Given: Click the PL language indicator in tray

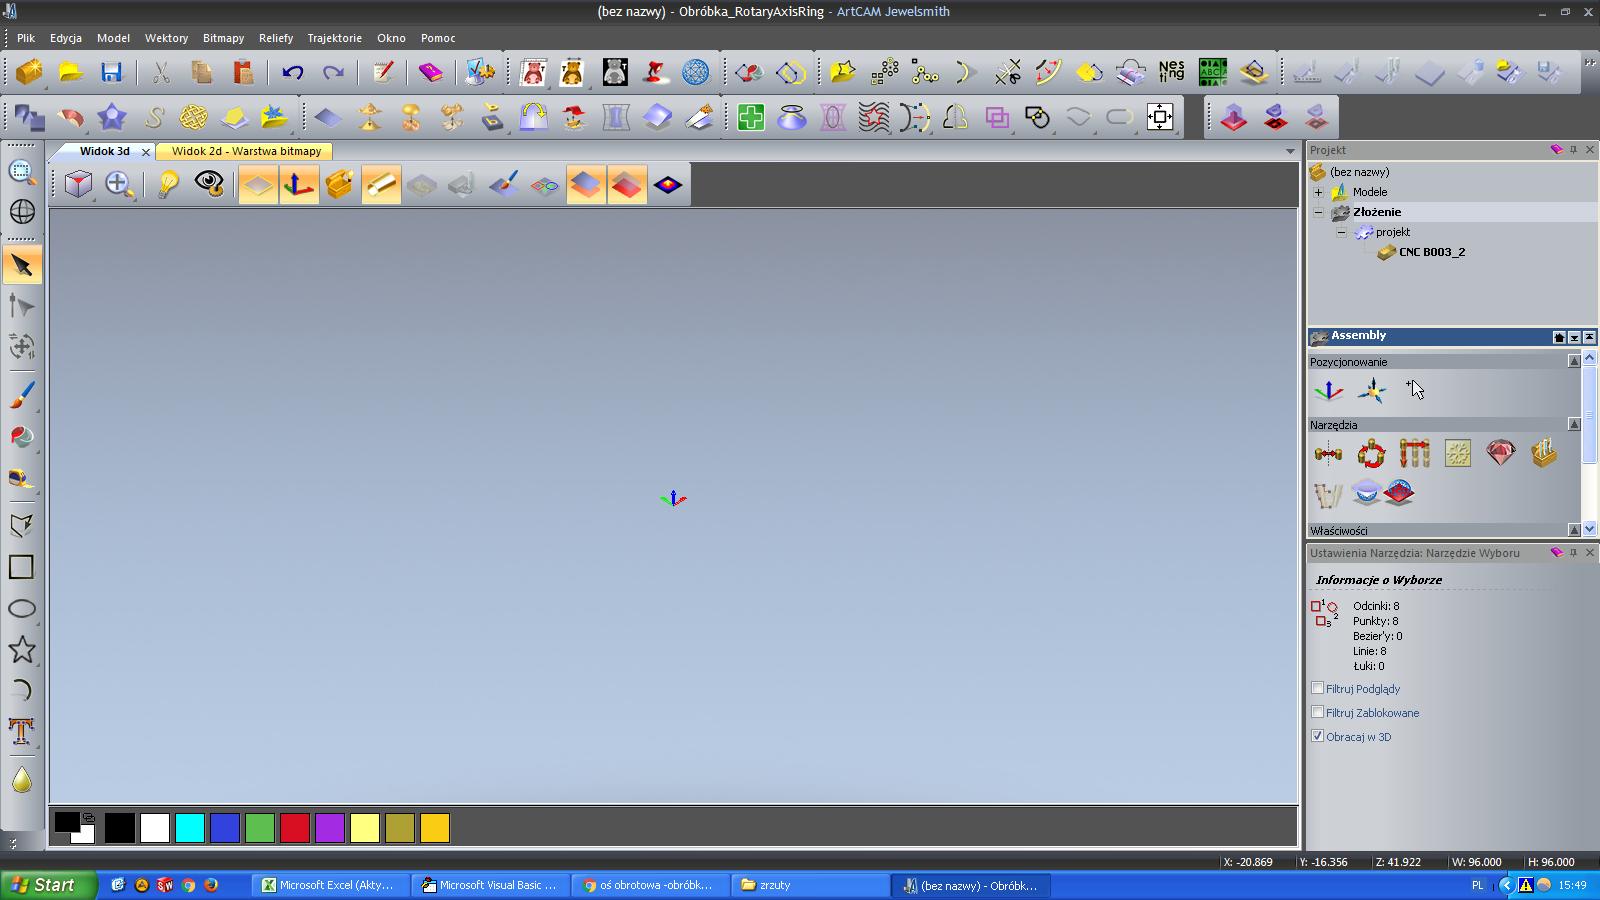Looking at the screenshot, I should [1478, 885].
